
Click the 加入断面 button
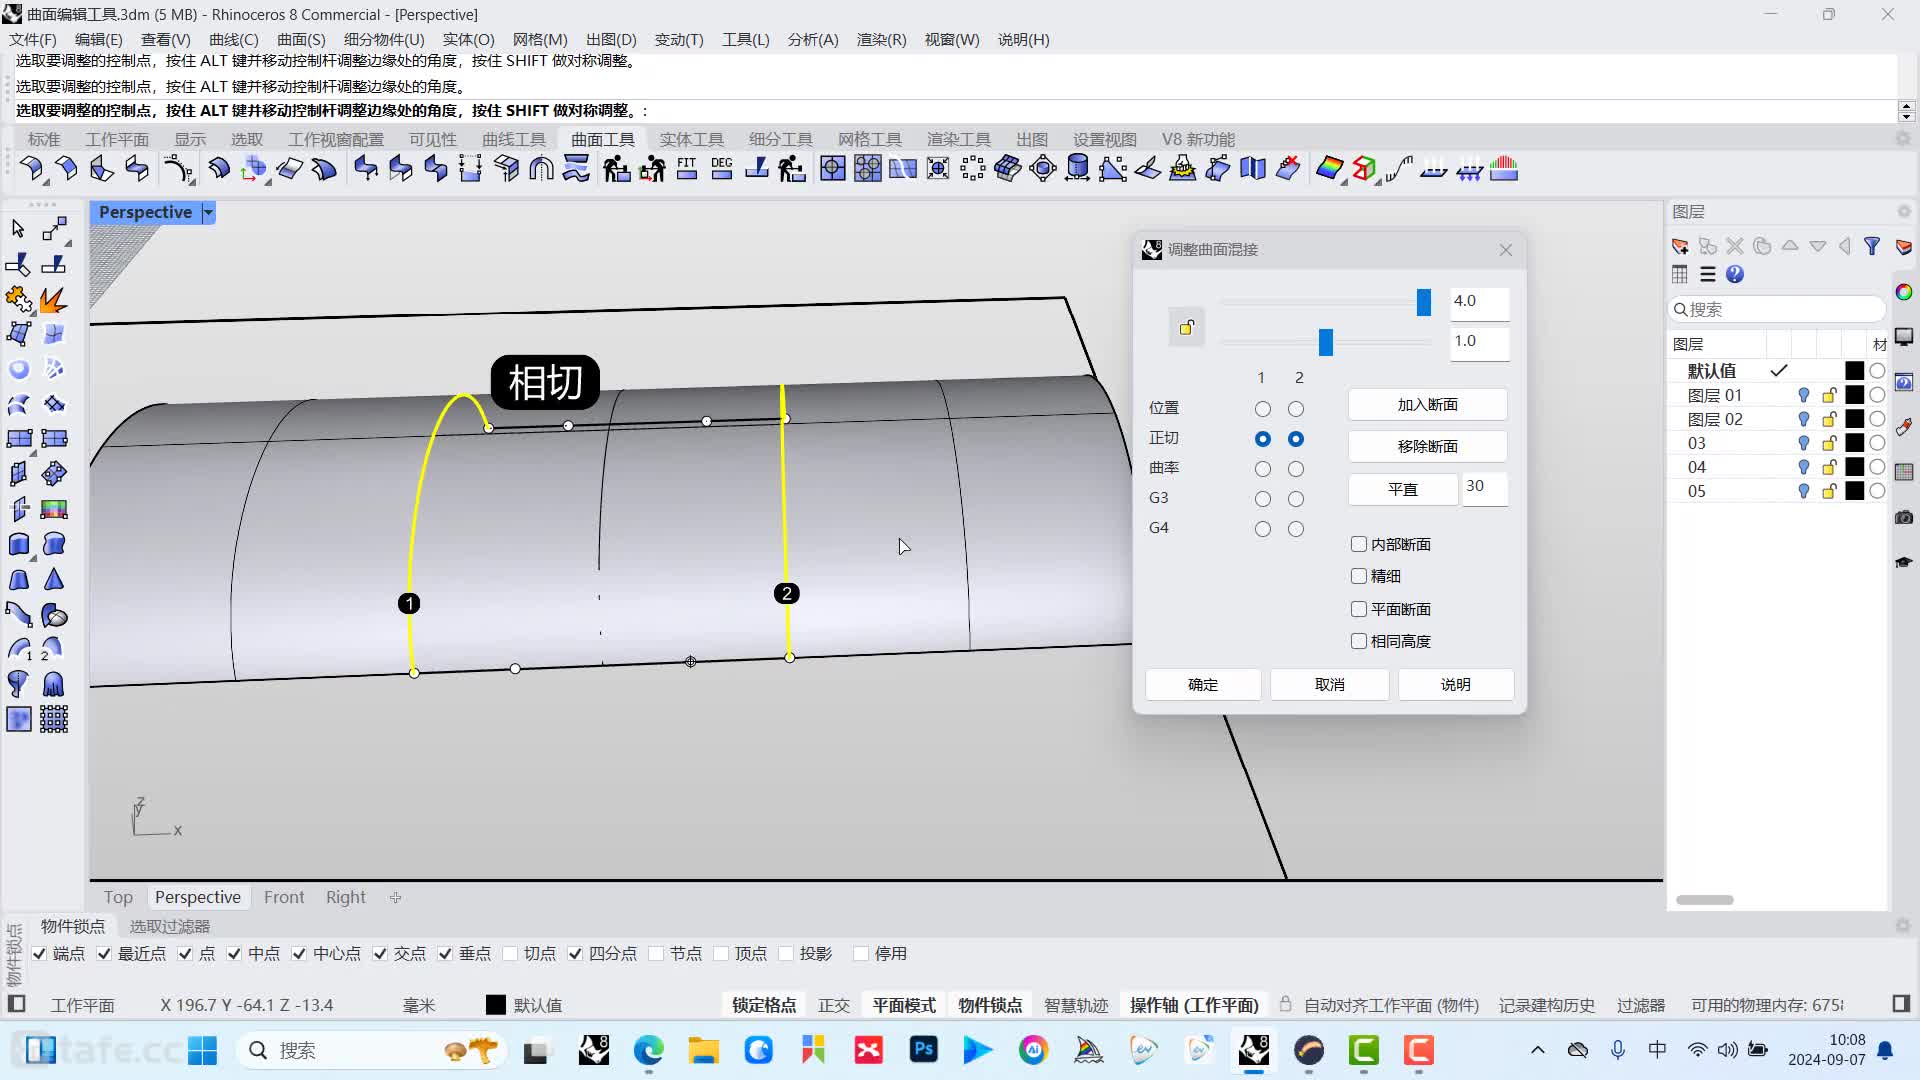coord(1428,404)
